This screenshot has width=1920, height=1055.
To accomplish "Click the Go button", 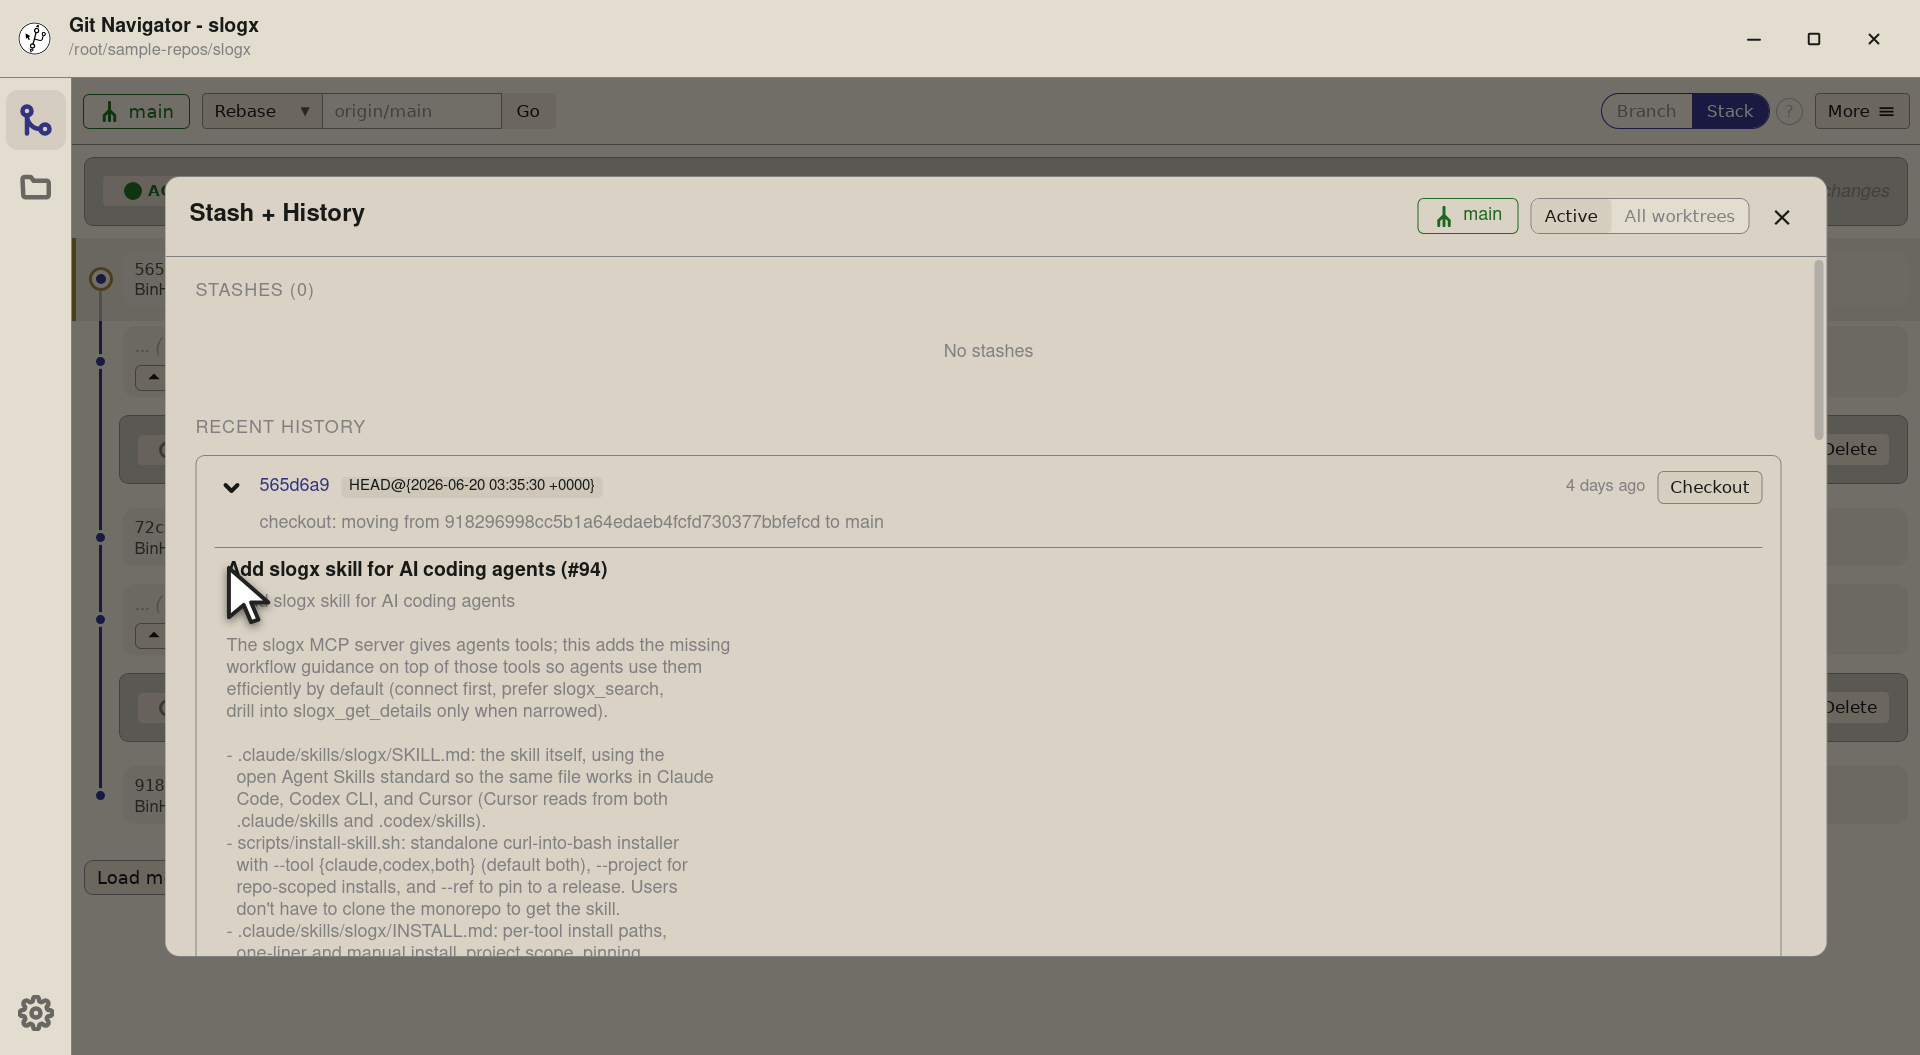I will click(528, 111).
